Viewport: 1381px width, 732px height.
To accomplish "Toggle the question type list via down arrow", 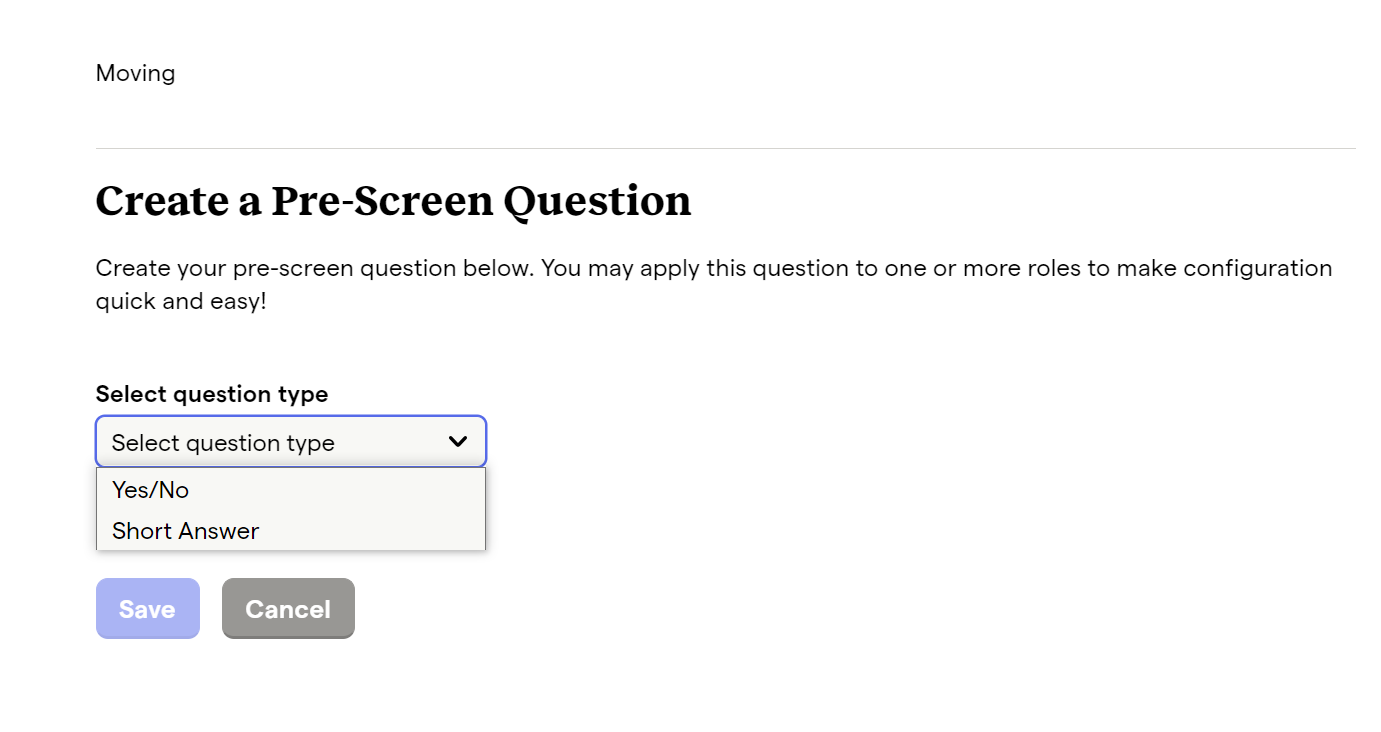I will coord(458,441).
